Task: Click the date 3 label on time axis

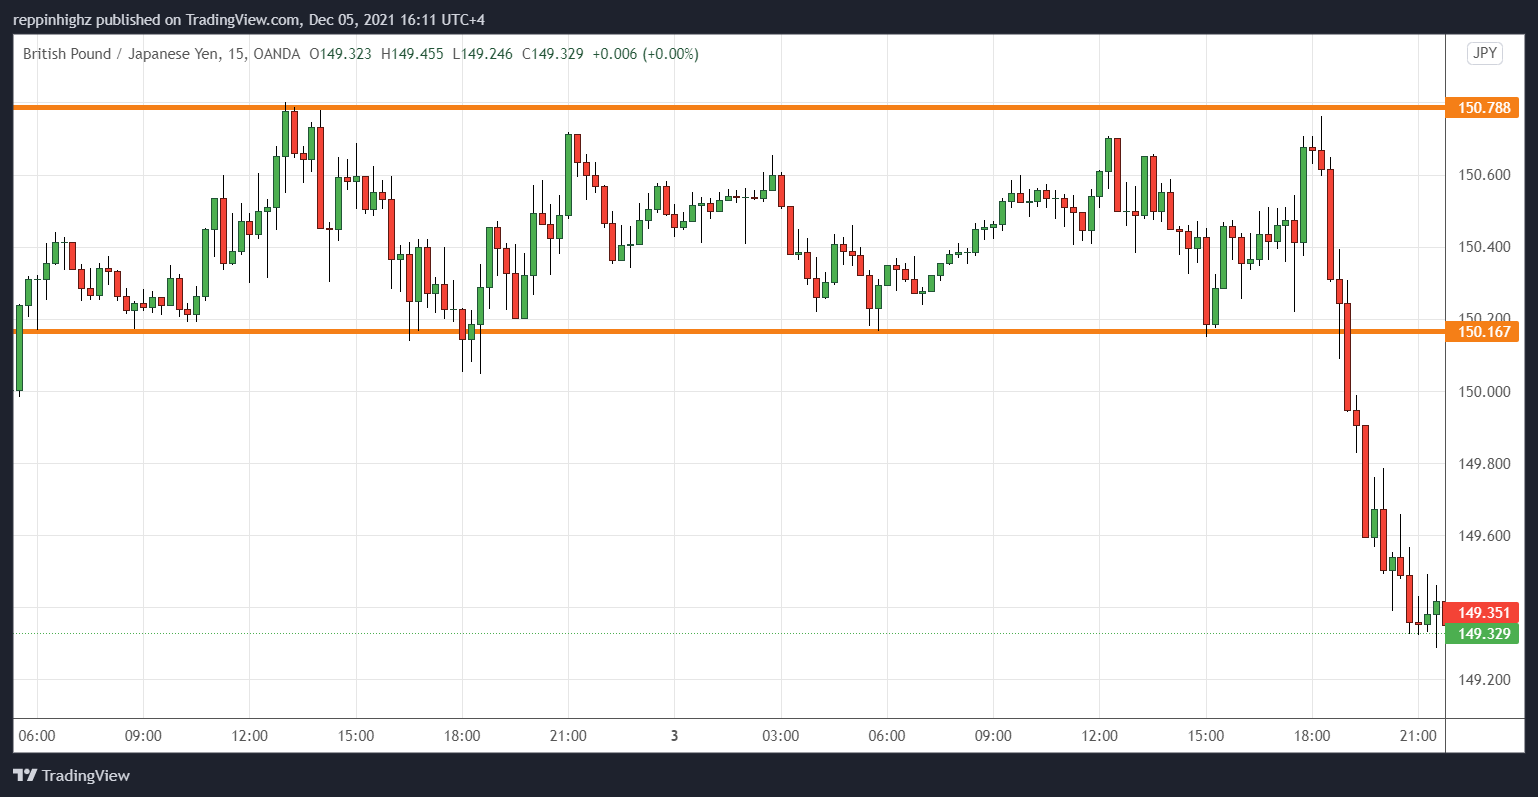Action: (x=674, y=735)
